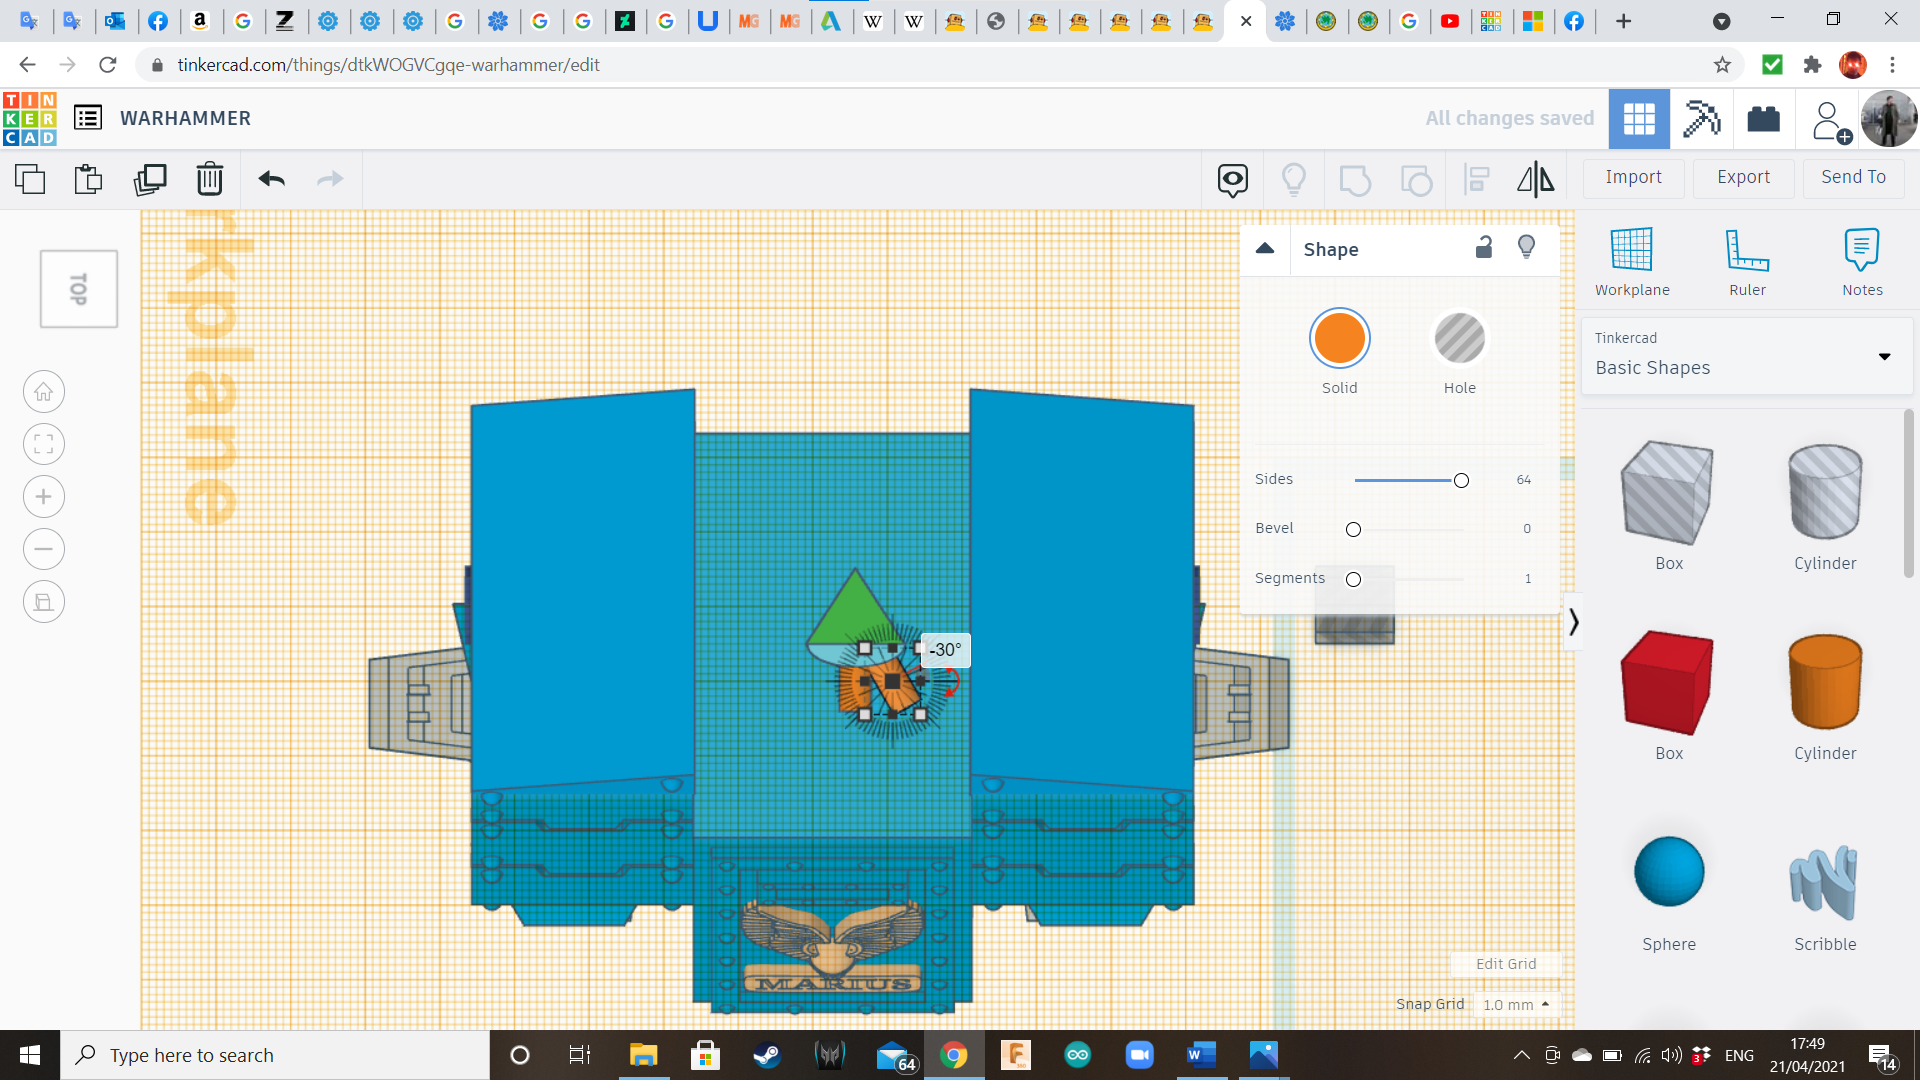Click the Paste clipboard icon
The width and height of the screenshot is (1920, 1080).
[89, 179]
